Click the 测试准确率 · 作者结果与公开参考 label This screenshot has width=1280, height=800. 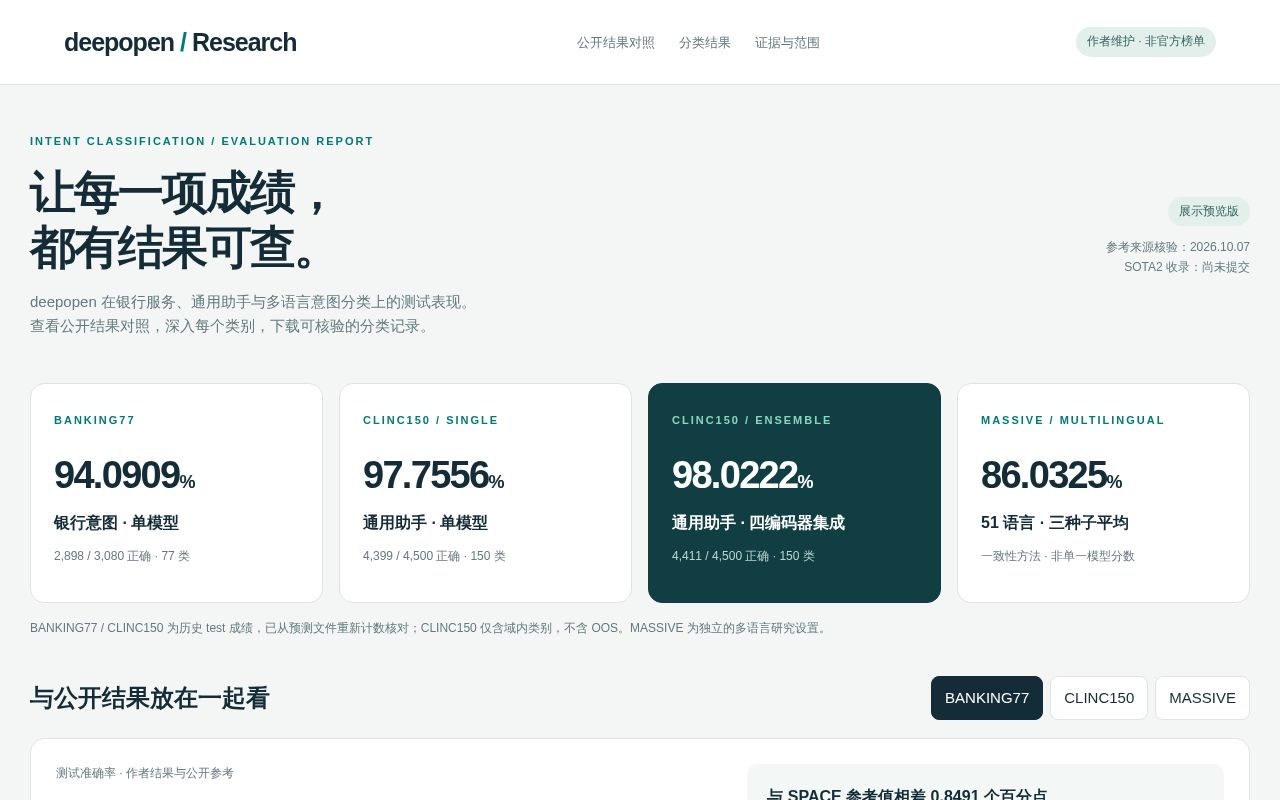[145, 773]
